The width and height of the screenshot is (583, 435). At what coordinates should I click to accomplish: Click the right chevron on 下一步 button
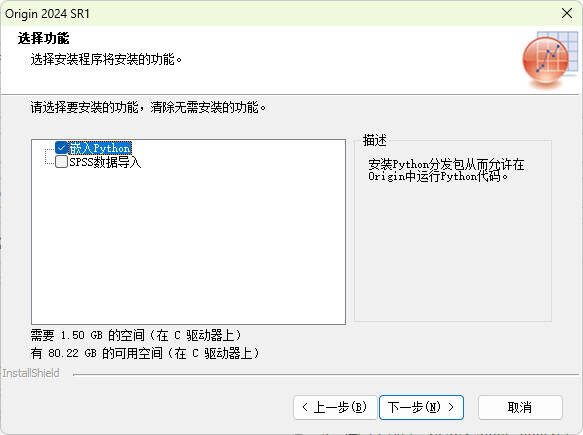[451, 407]
